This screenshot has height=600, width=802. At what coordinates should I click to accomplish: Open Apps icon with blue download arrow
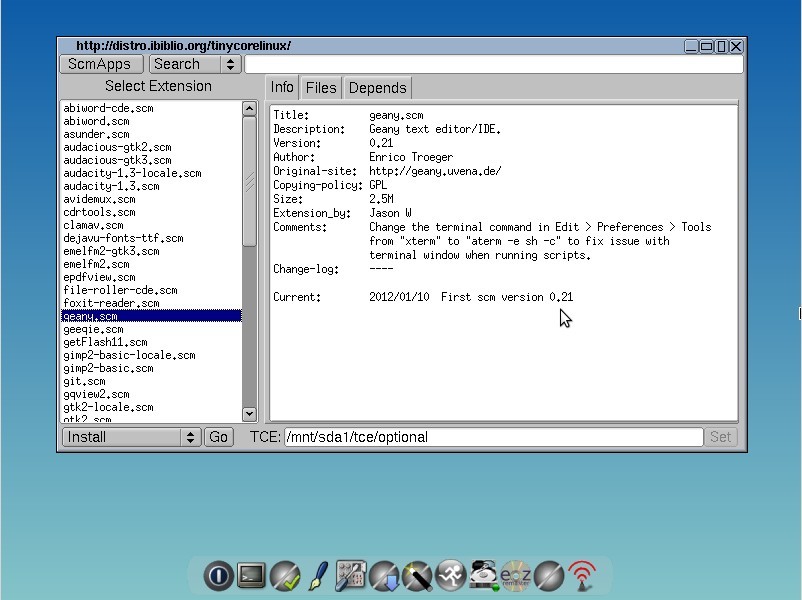tap(384, 575)
